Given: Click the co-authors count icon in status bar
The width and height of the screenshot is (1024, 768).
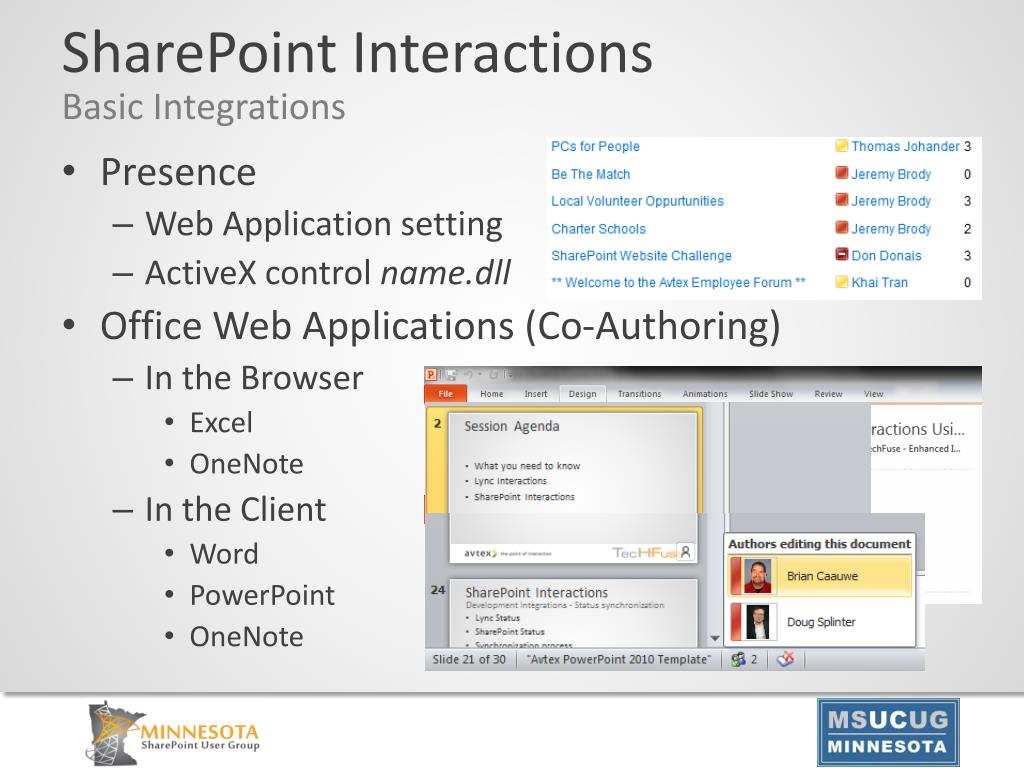Looking at the screenshot, I should 744,660.
